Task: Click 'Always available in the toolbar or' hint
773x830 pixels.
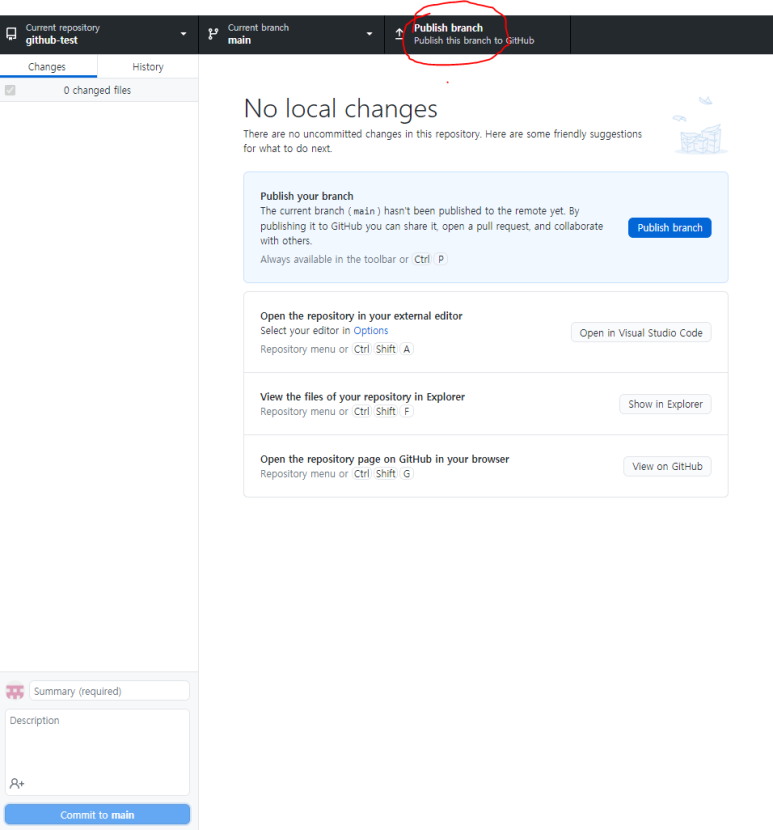Action: (334, 259)
